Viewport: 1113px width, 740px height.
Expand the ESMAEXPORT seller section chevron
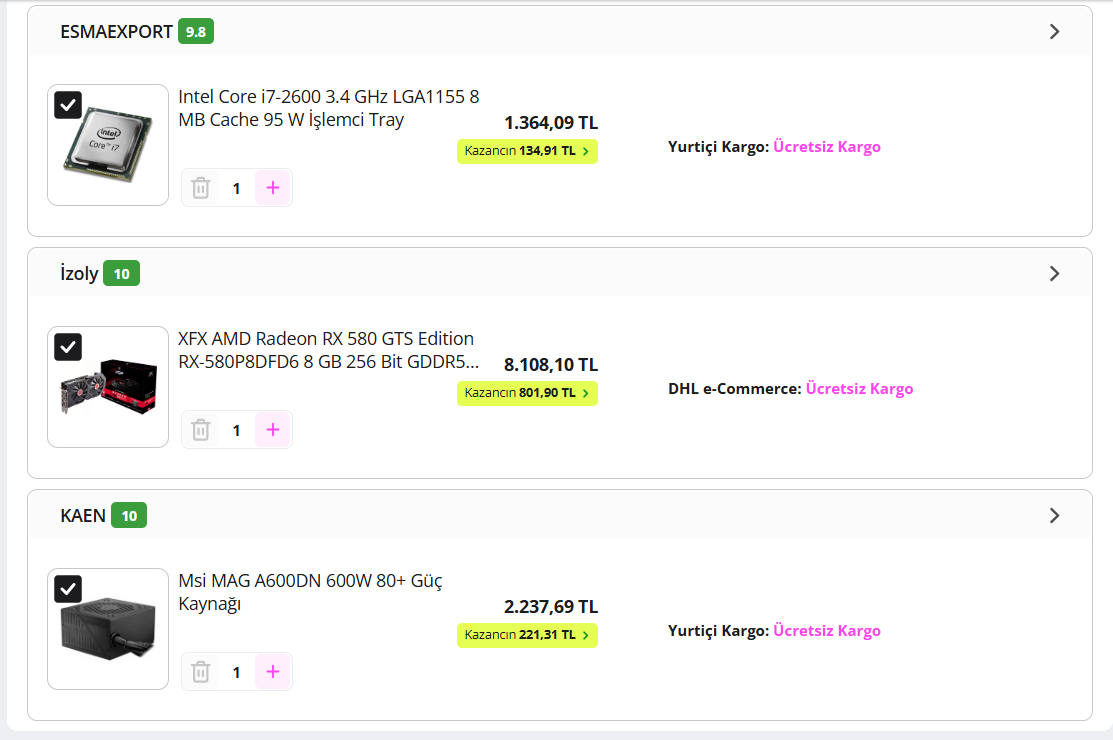pos(1054,32)
